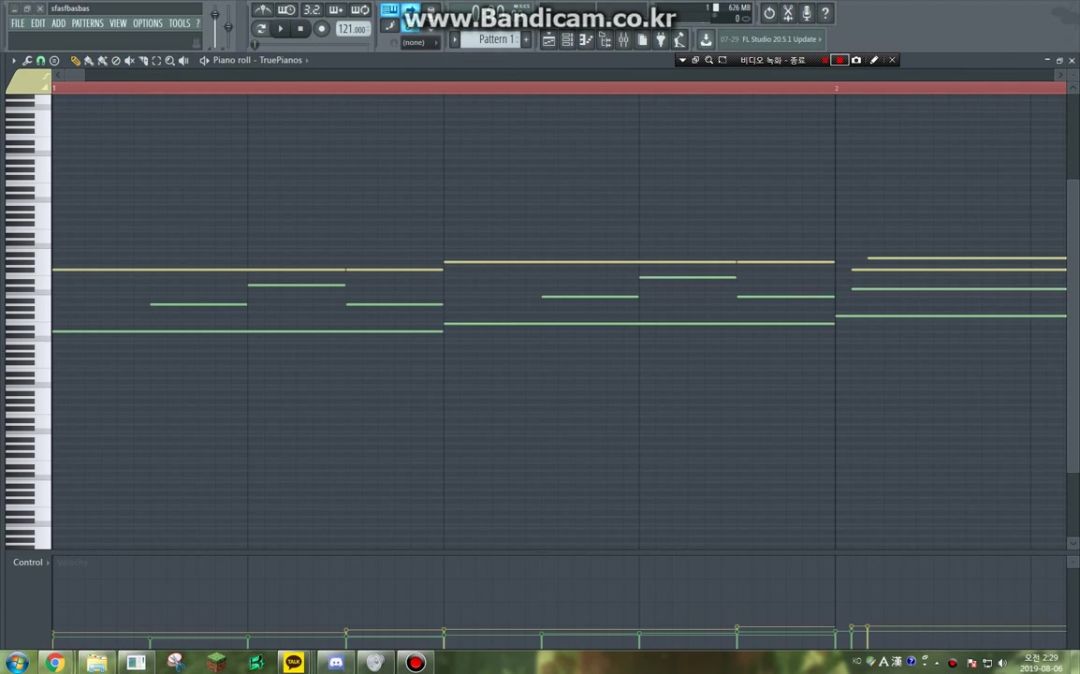Click the piano roll zoom magnifier tool

[x=170, y=61]
